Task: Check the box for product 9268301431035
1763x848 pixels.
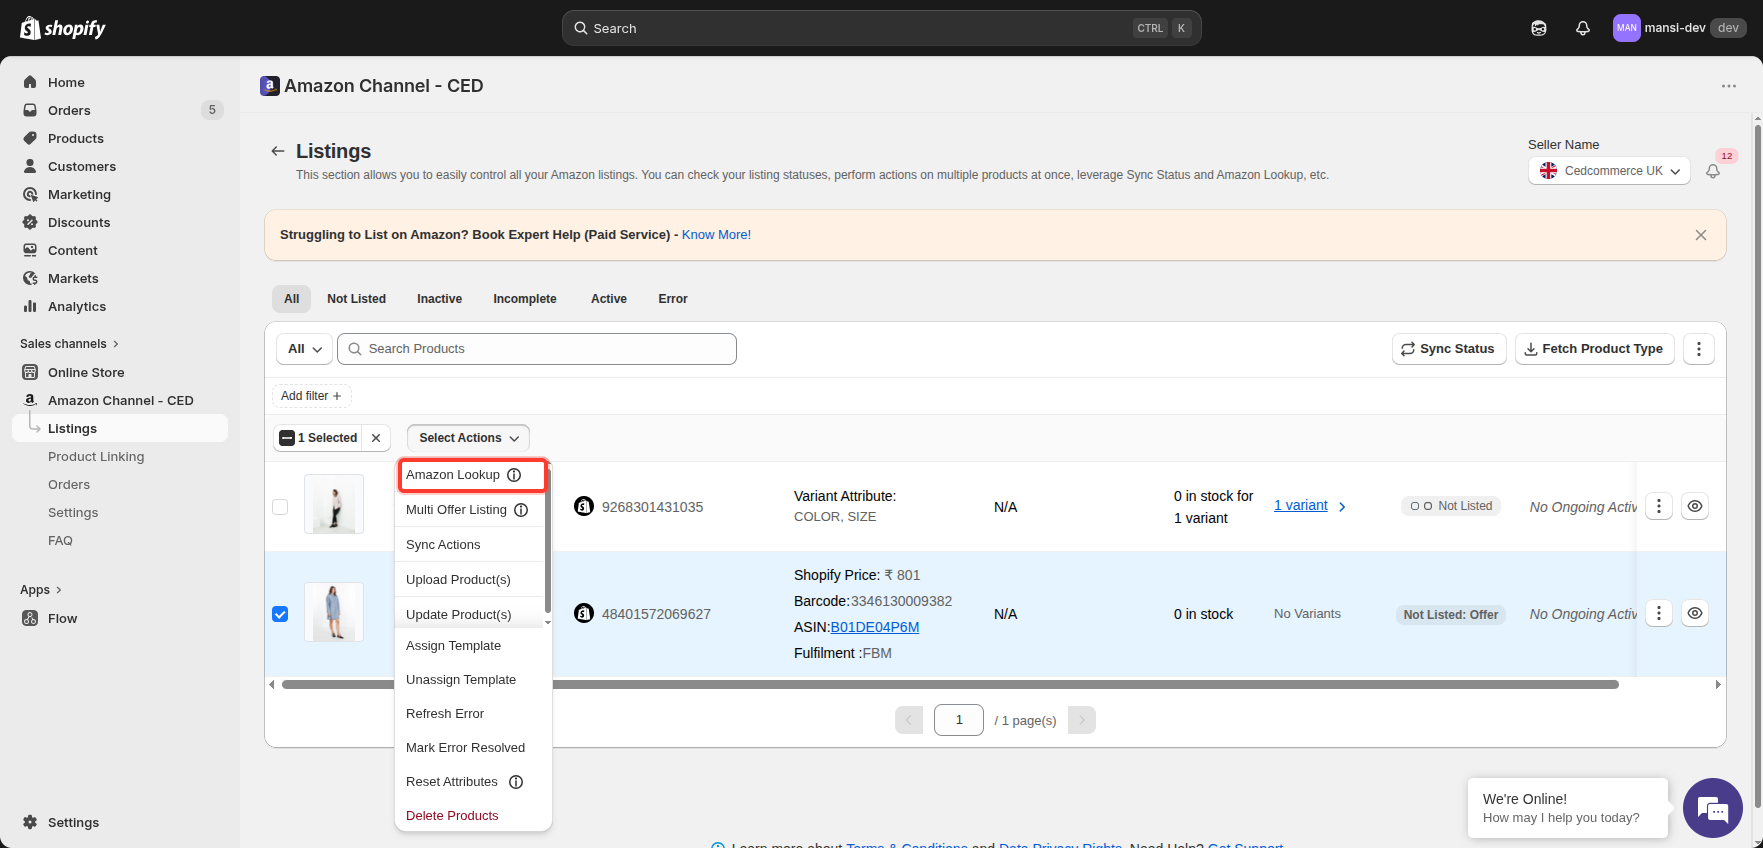Action: 280,507
